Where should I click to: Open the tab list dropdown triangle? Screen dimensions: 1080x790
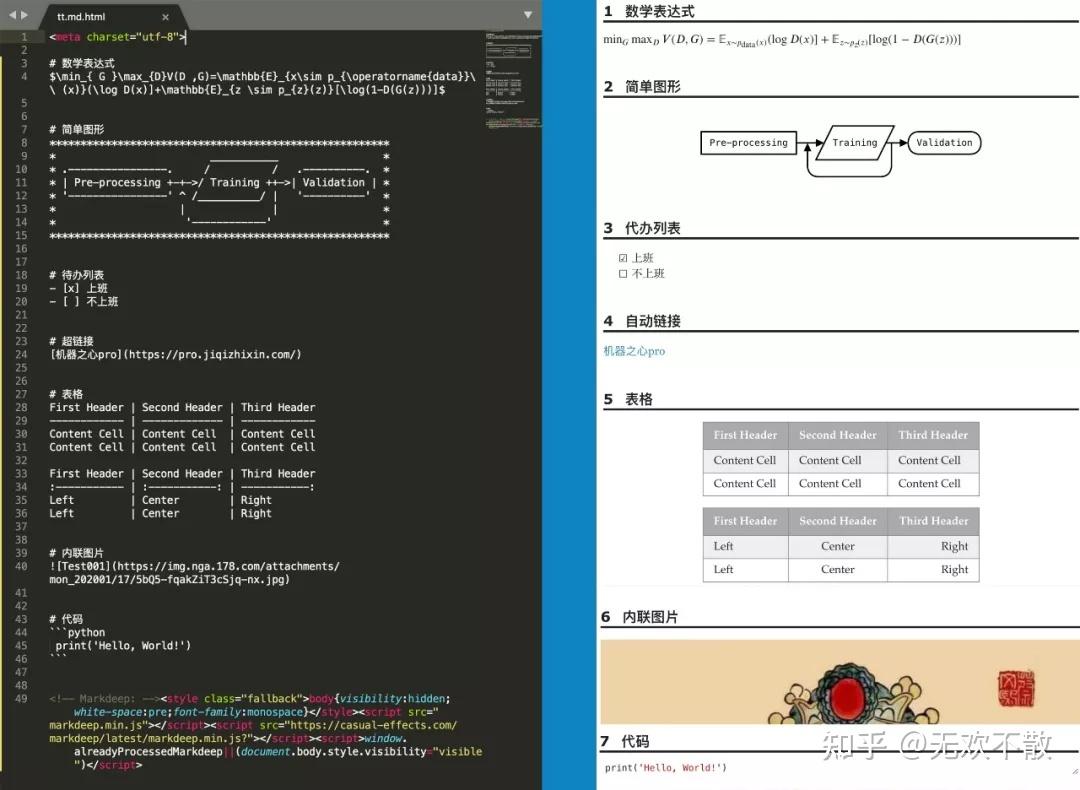(528, 14)
